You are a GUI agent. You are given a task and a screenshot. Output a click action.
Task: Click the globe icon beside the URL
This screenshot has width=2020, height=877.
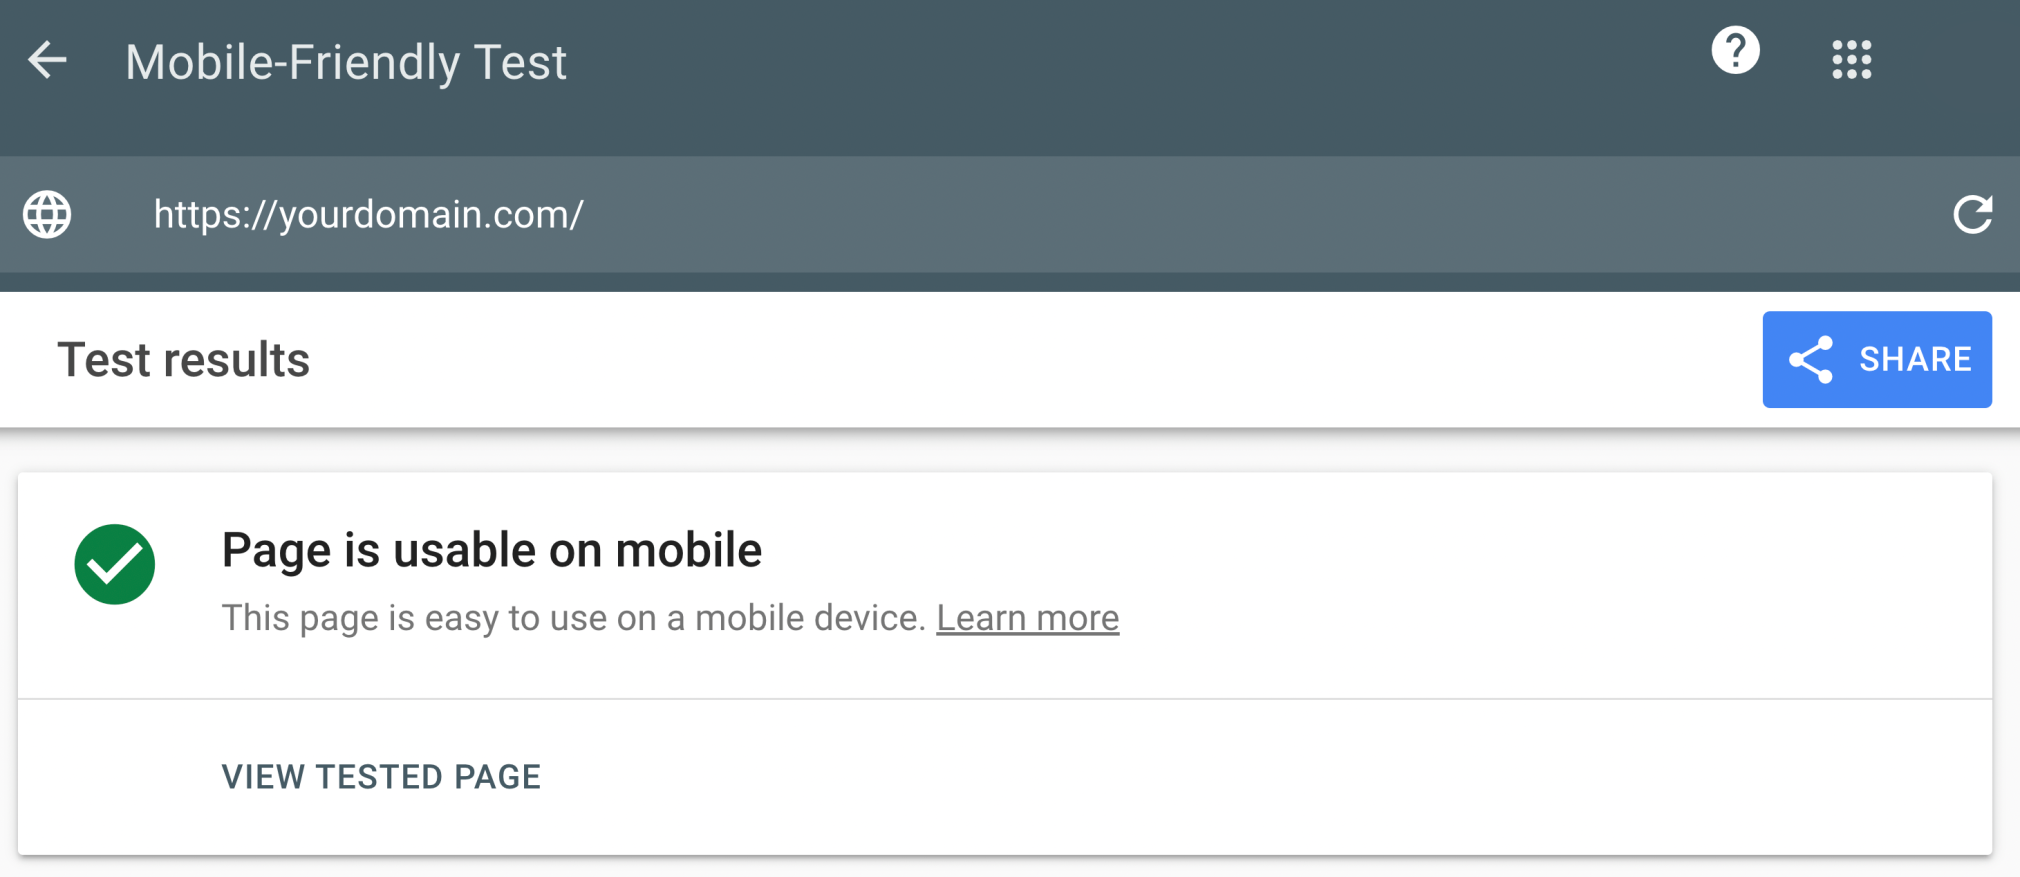47,214
